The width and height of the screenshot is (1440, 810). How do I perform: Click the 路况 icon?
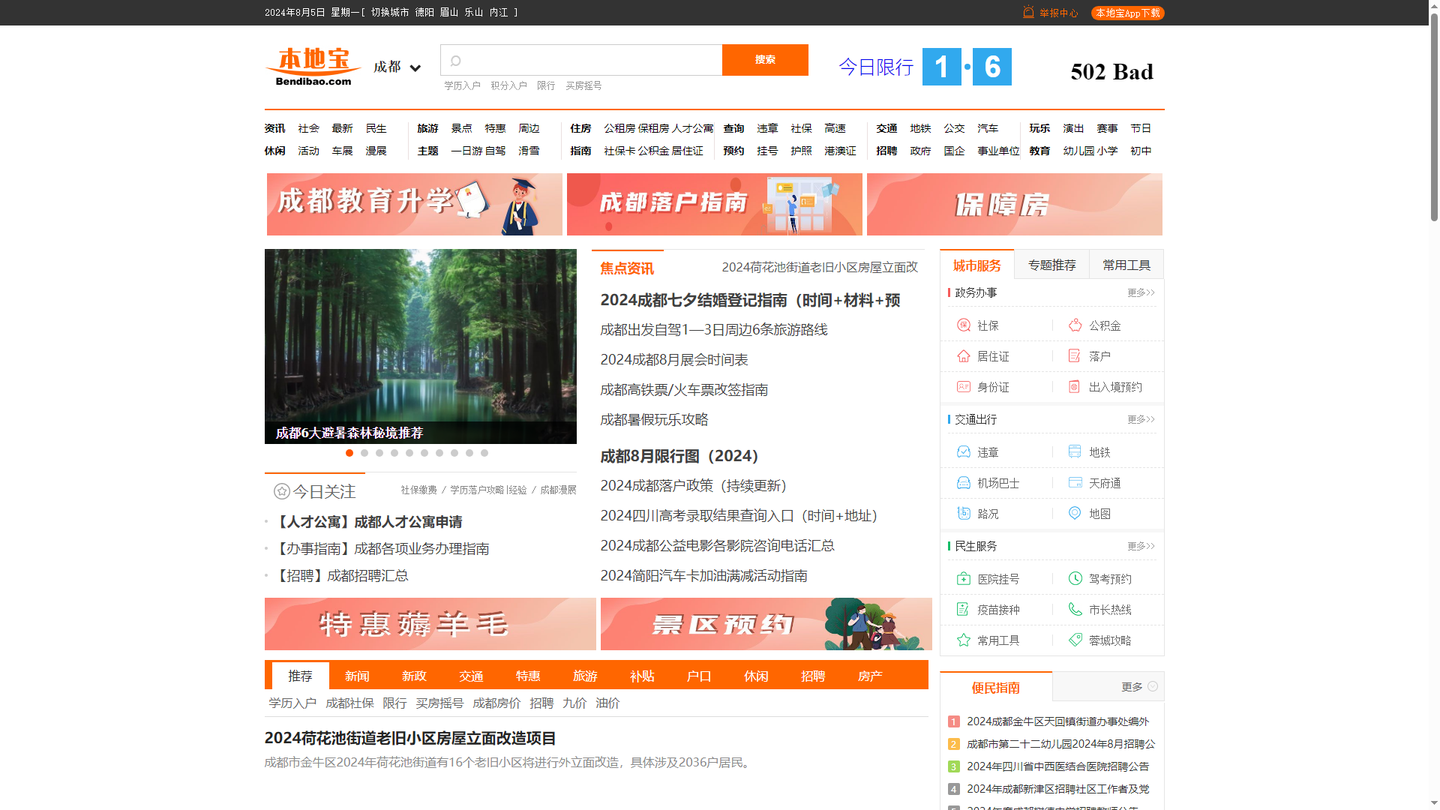(964, 513)
